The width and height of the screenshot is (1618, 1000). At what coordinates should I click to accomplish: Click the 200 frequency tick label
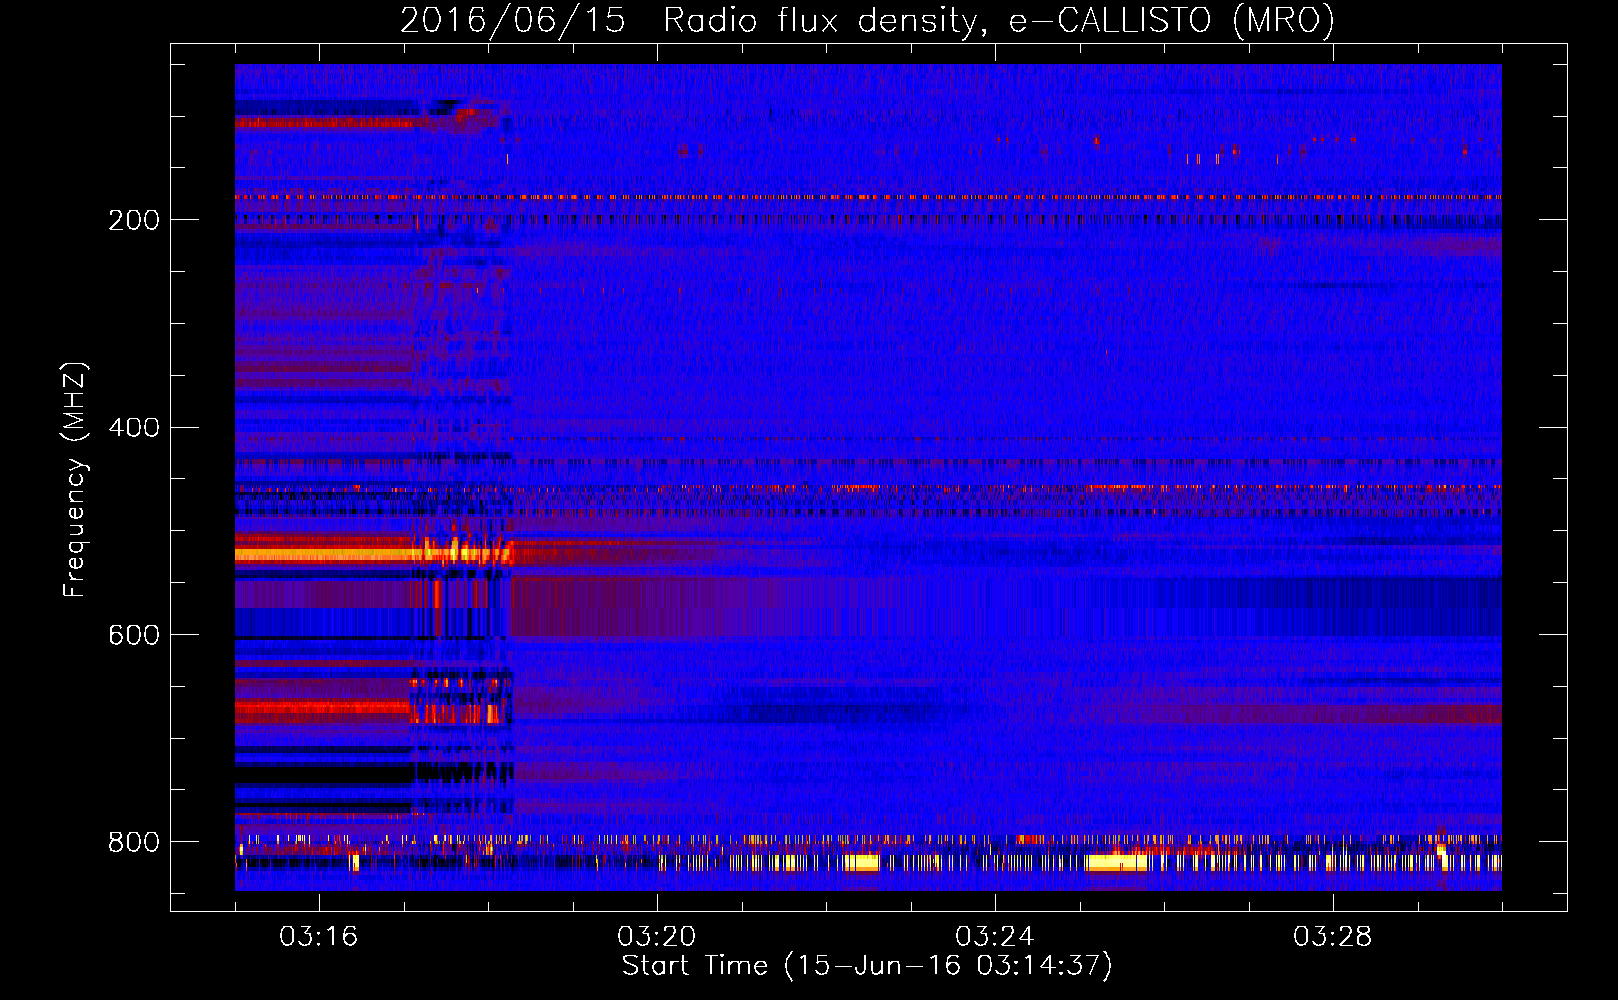[x=134, y=220]
